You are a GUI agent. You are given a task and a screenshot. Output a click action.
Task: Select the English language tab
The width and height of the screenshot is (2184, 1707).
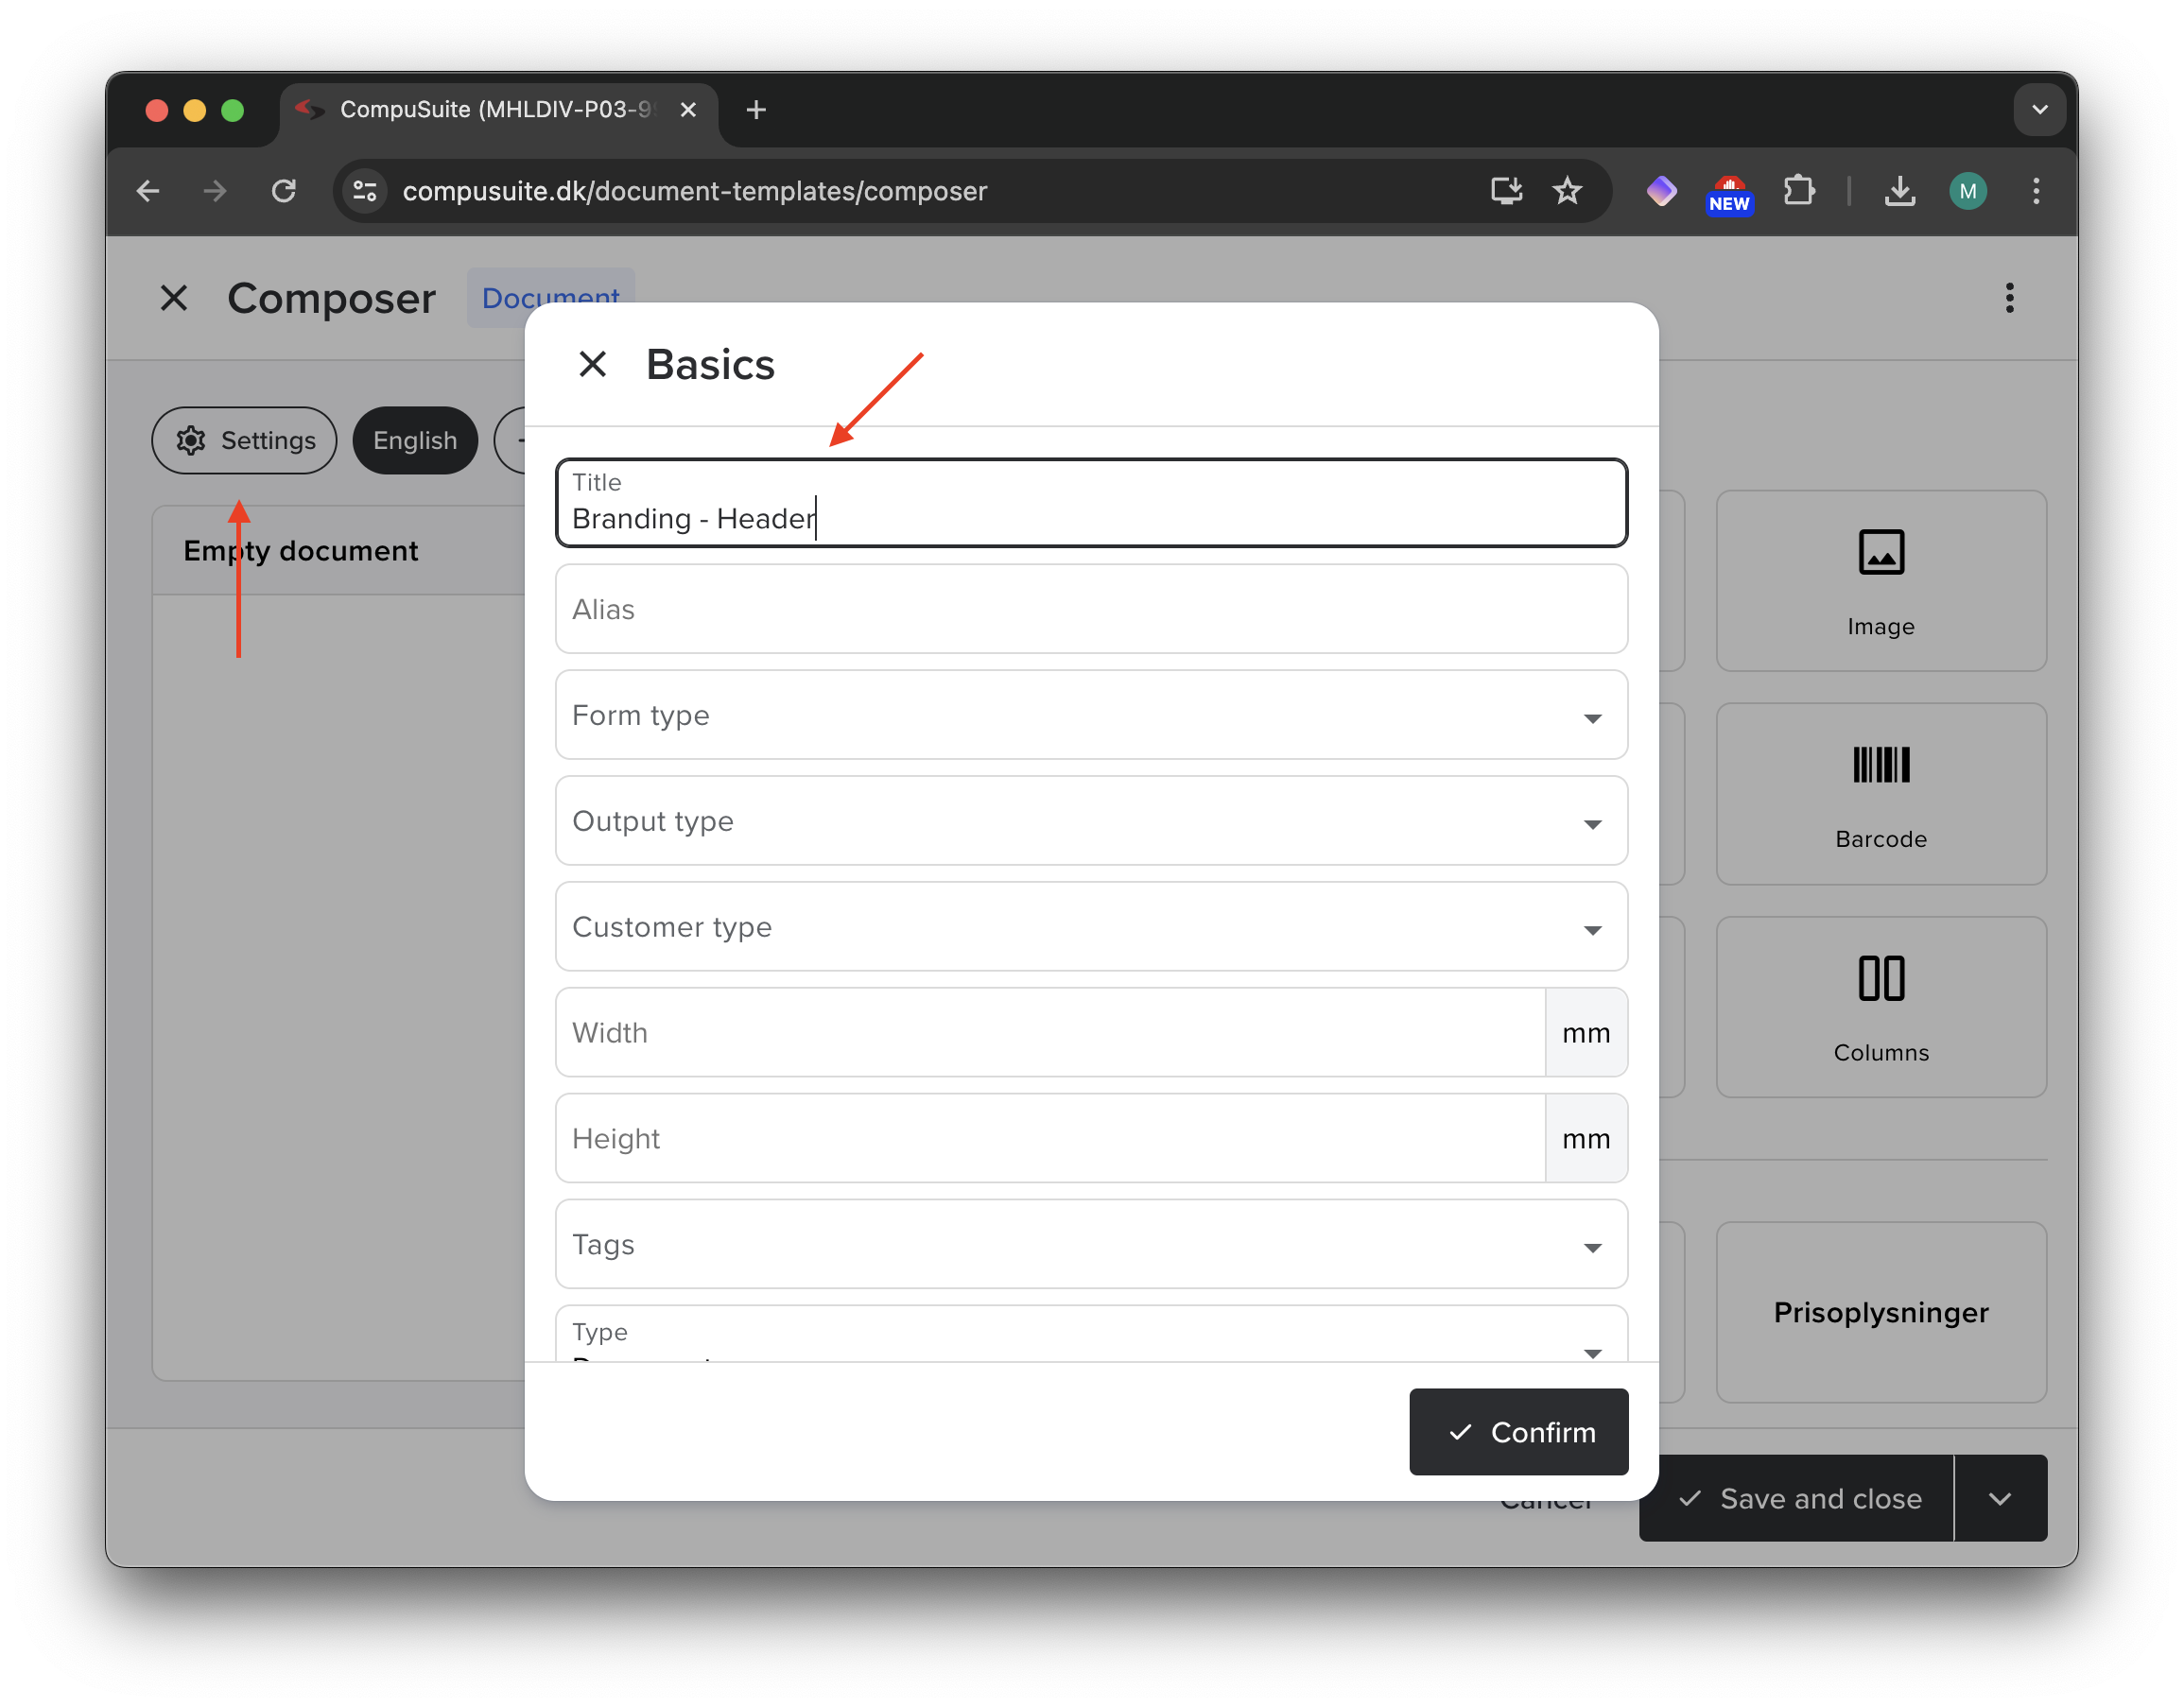[414, 440]
